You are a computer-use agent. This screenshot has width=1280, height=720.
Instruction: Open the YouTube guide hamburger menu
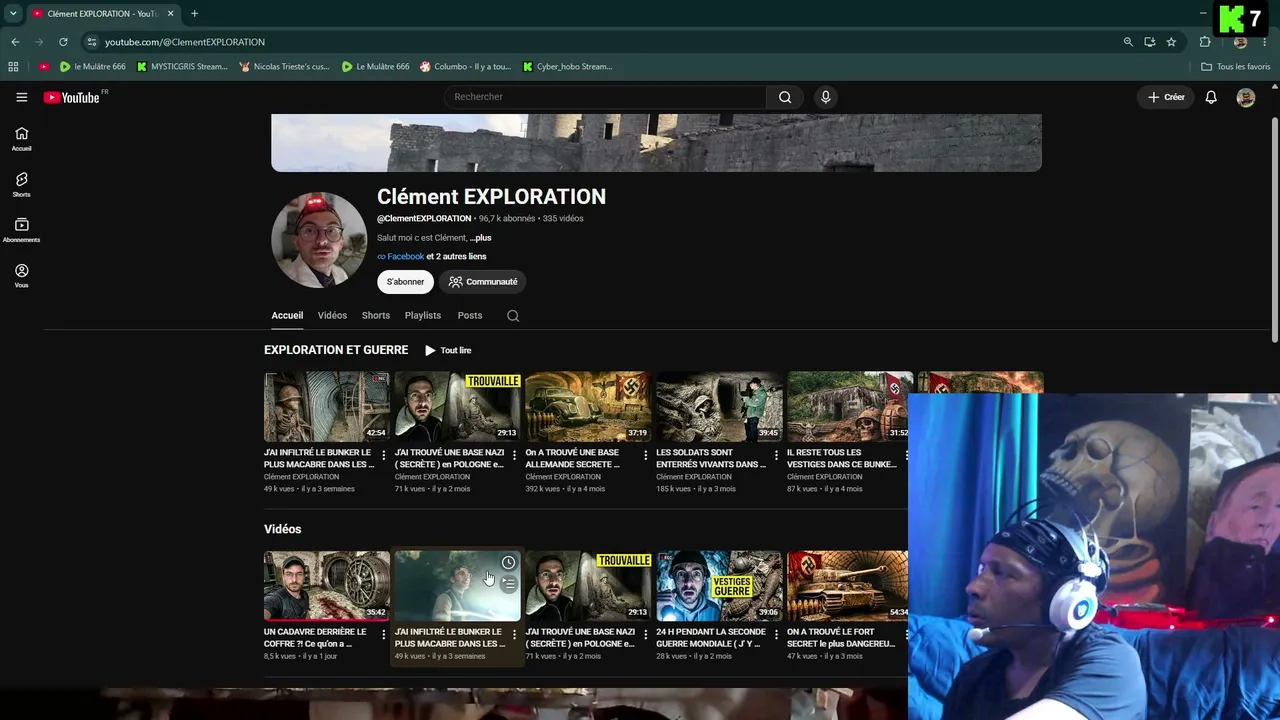(x=21, y=97)
